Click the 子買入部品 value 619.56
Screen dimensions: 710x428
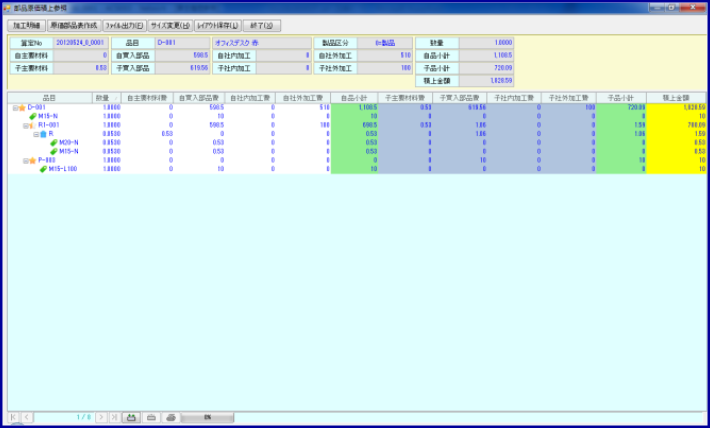pos(182,68)
